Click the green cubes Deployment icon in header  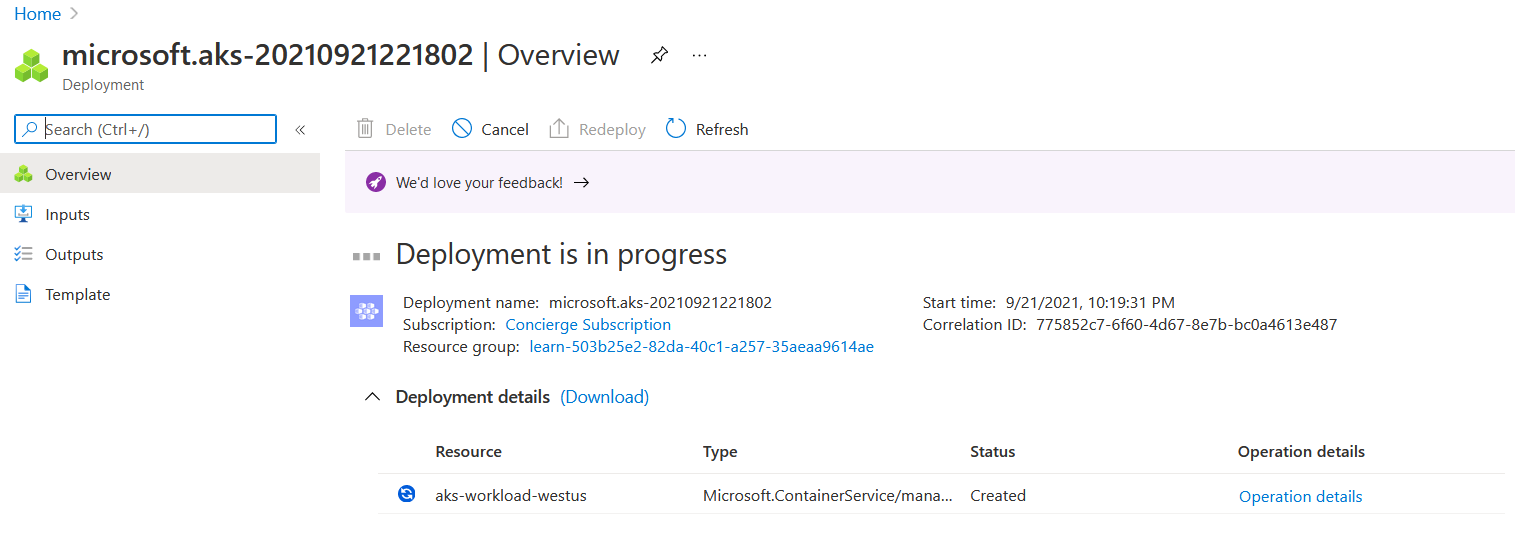(32, 64)
